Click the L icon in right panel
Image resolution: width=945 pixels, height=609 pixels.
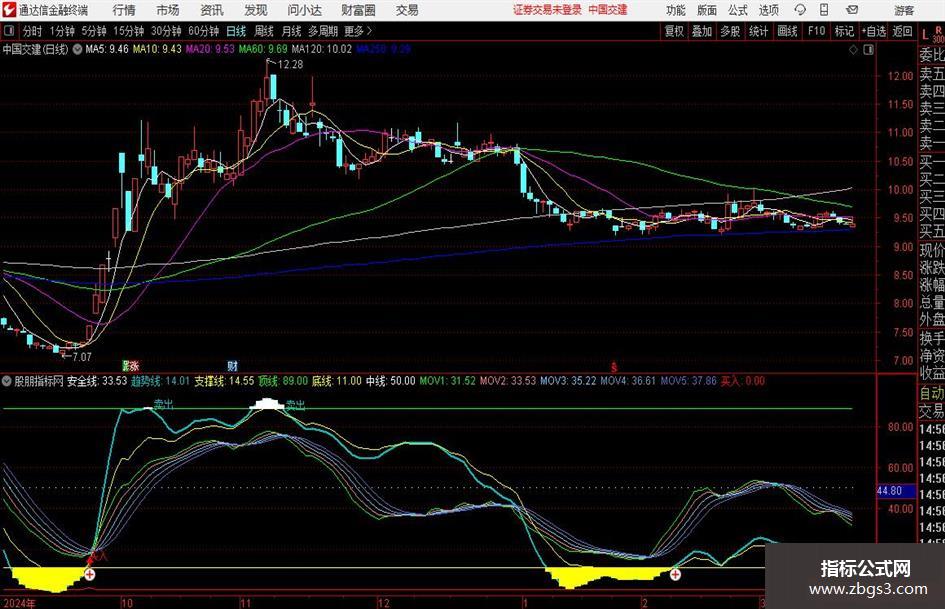pos(925,35)
